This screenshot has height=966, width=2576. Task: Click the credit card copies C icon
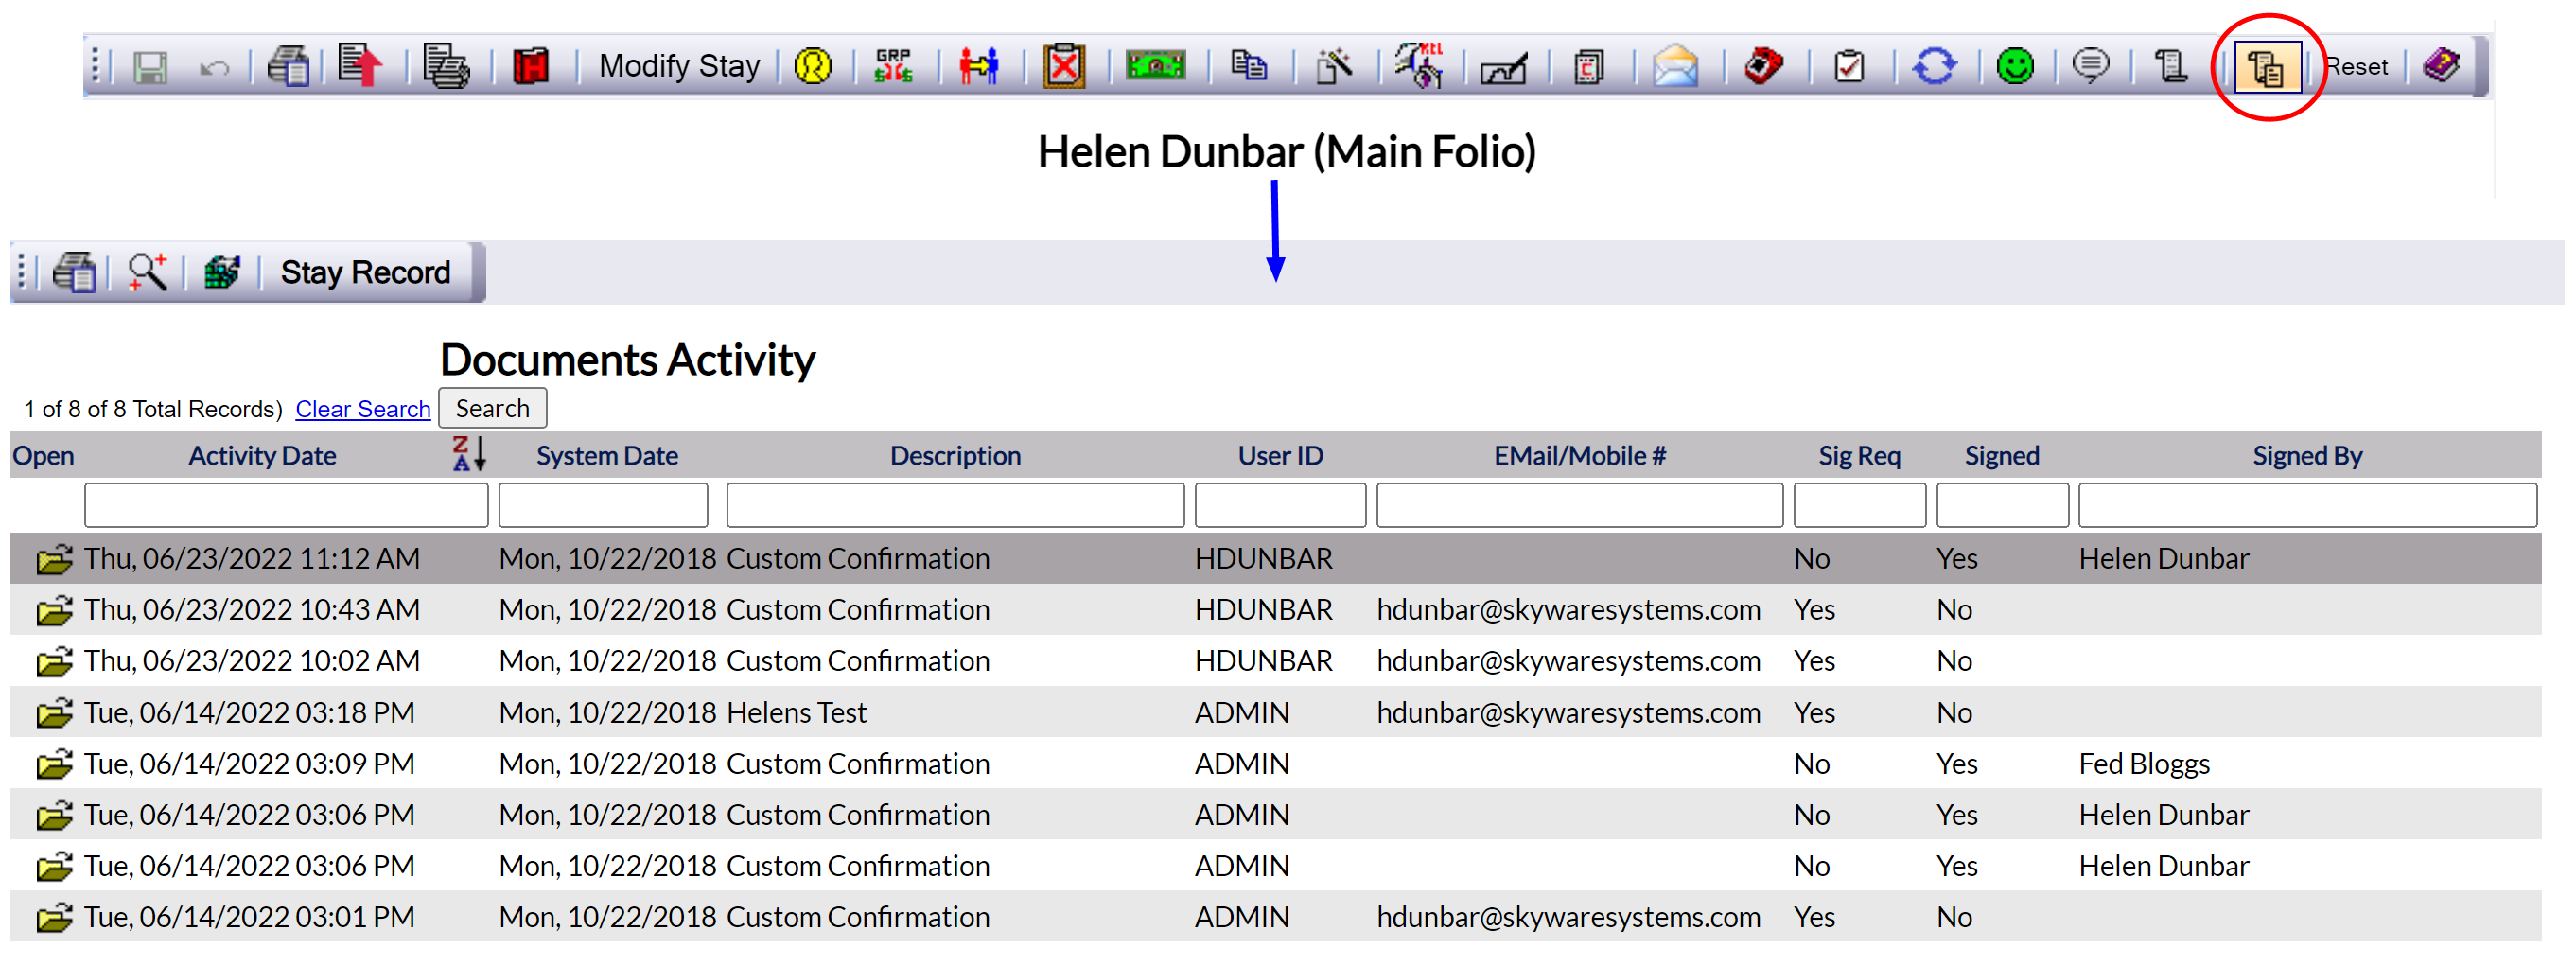coord(1588,67)
